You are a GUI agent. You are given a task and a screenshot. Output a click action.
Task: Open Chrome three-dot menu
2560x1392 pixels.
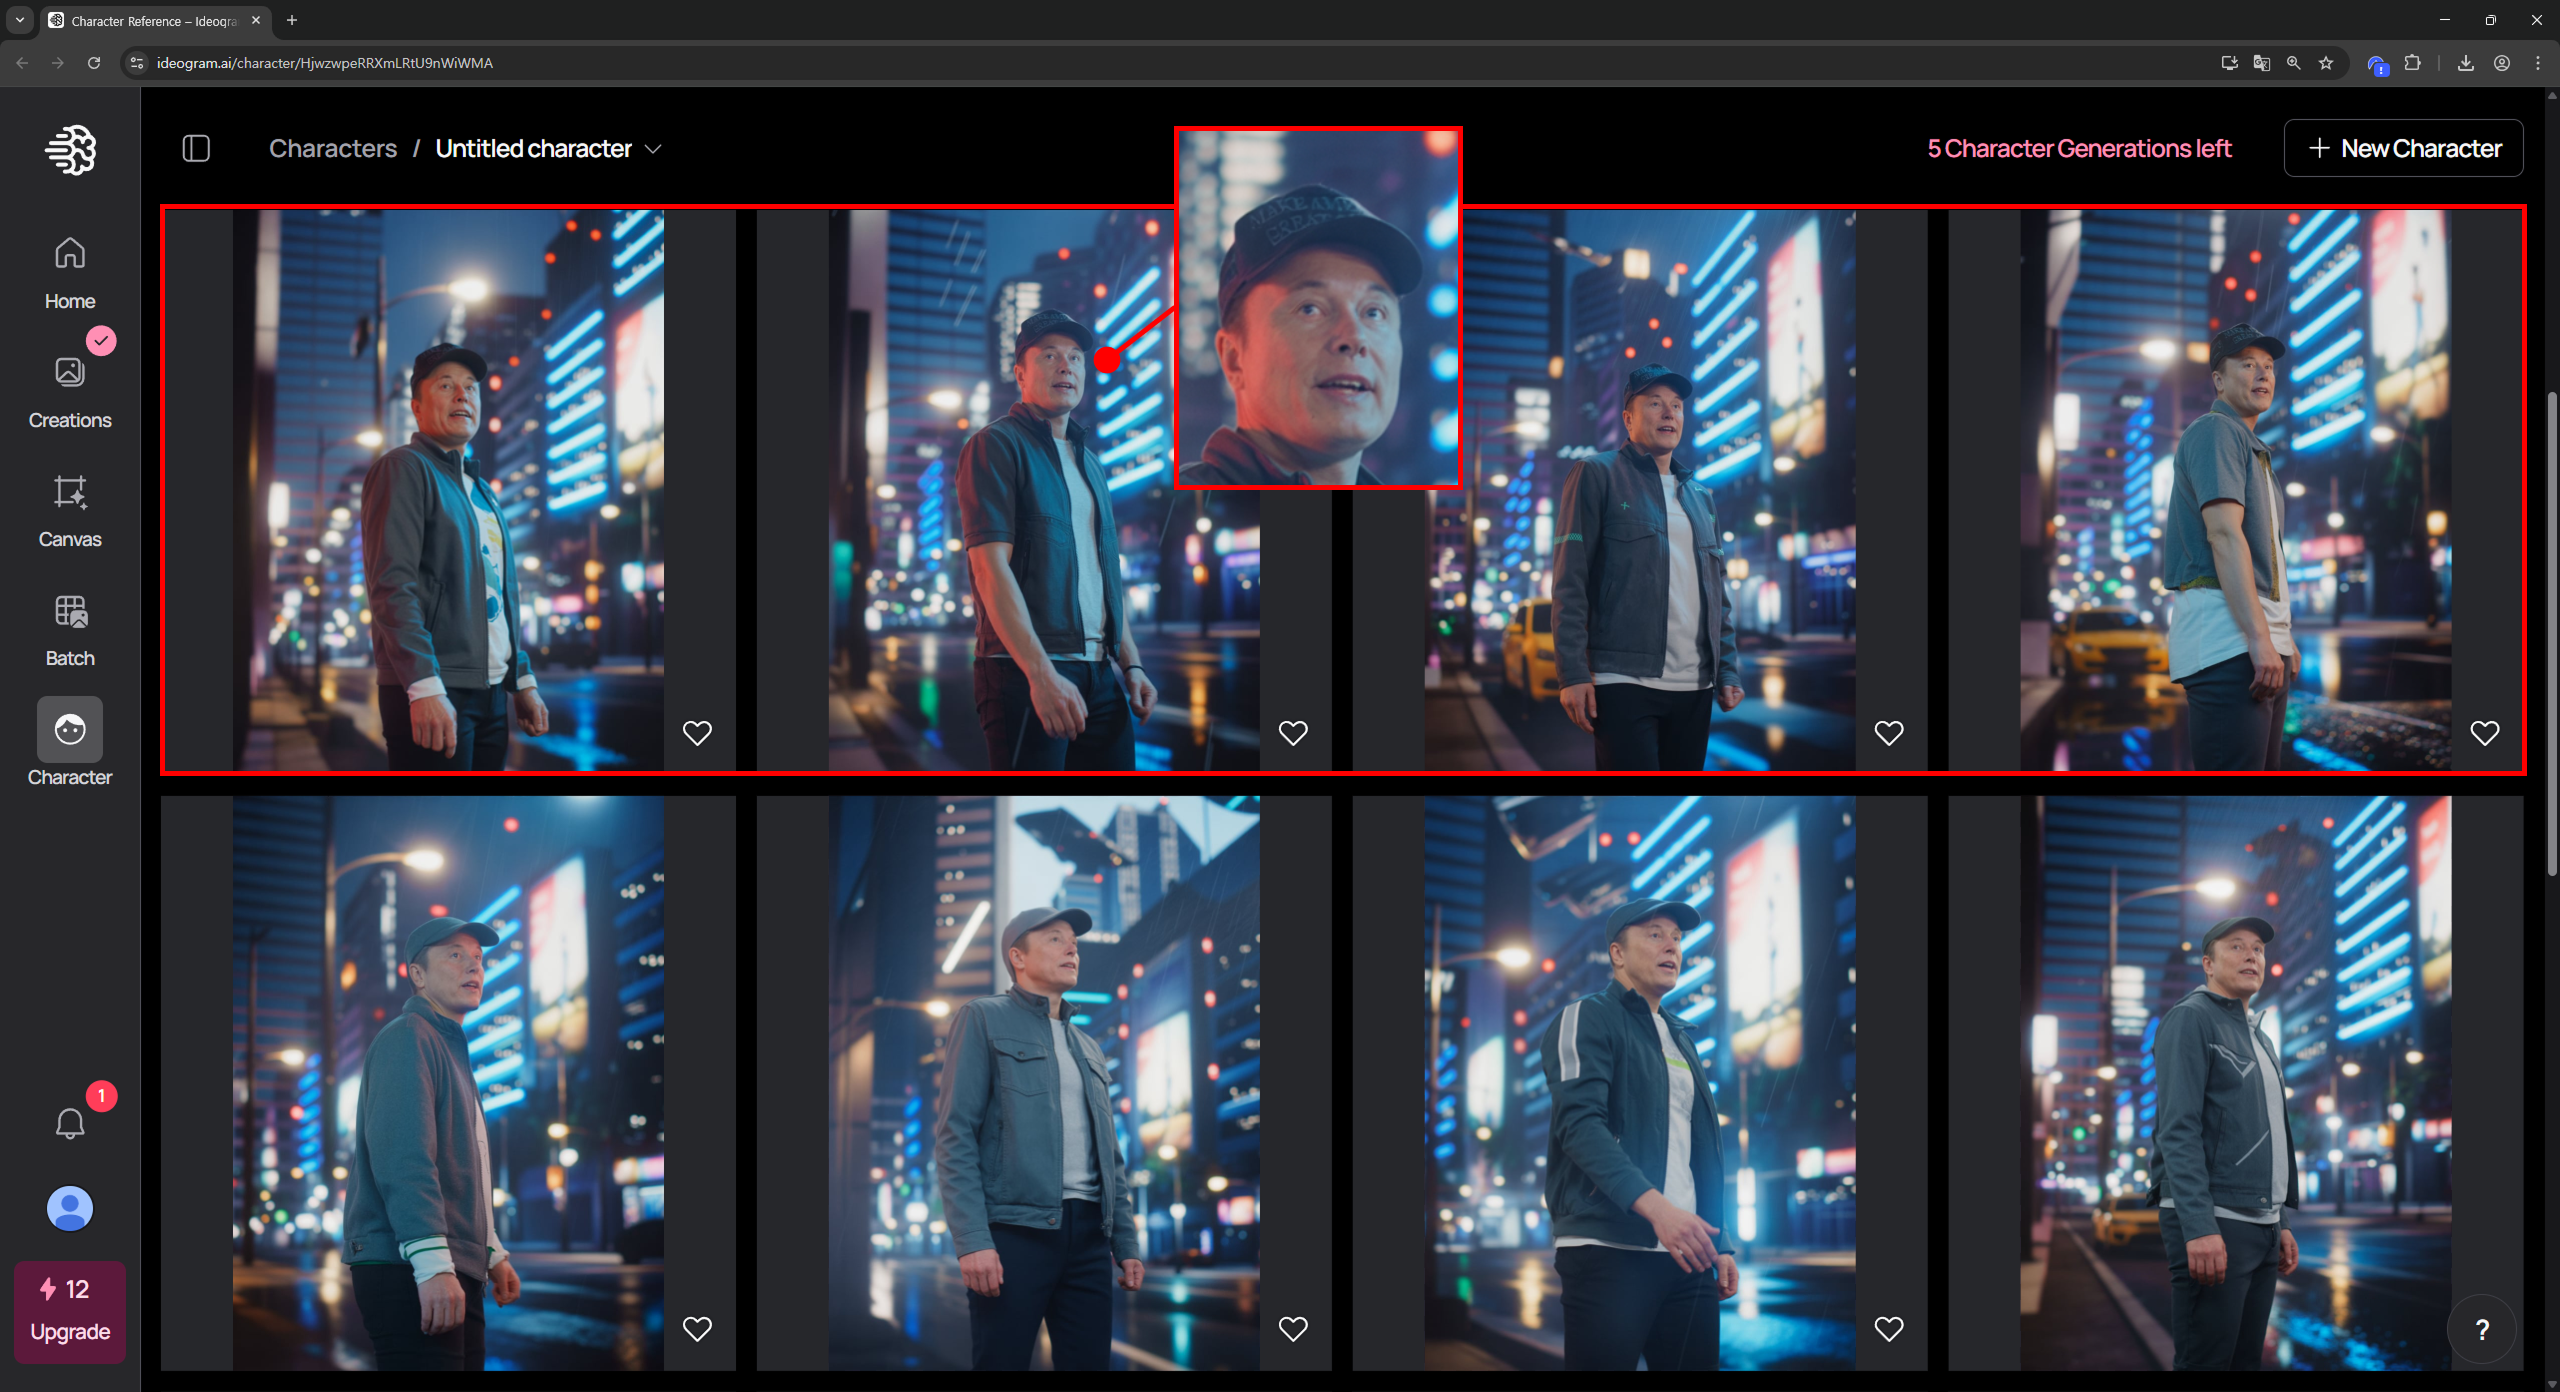click(2537, 63)
